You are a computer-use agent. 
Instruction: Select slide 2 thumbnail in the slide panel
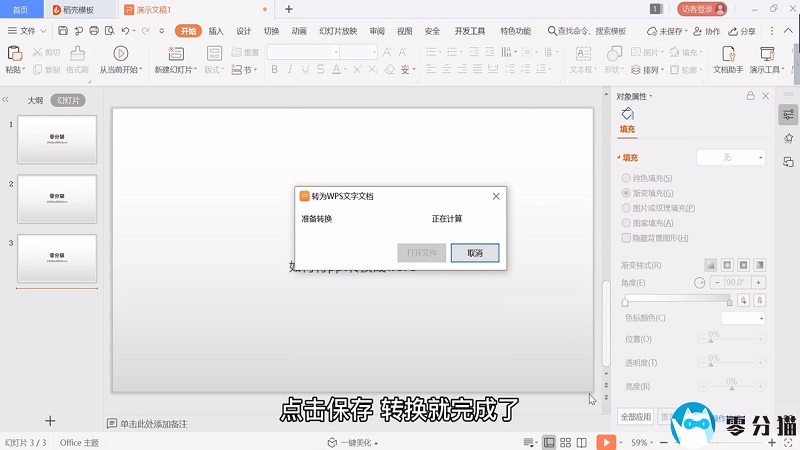click(x=57, y=199)
